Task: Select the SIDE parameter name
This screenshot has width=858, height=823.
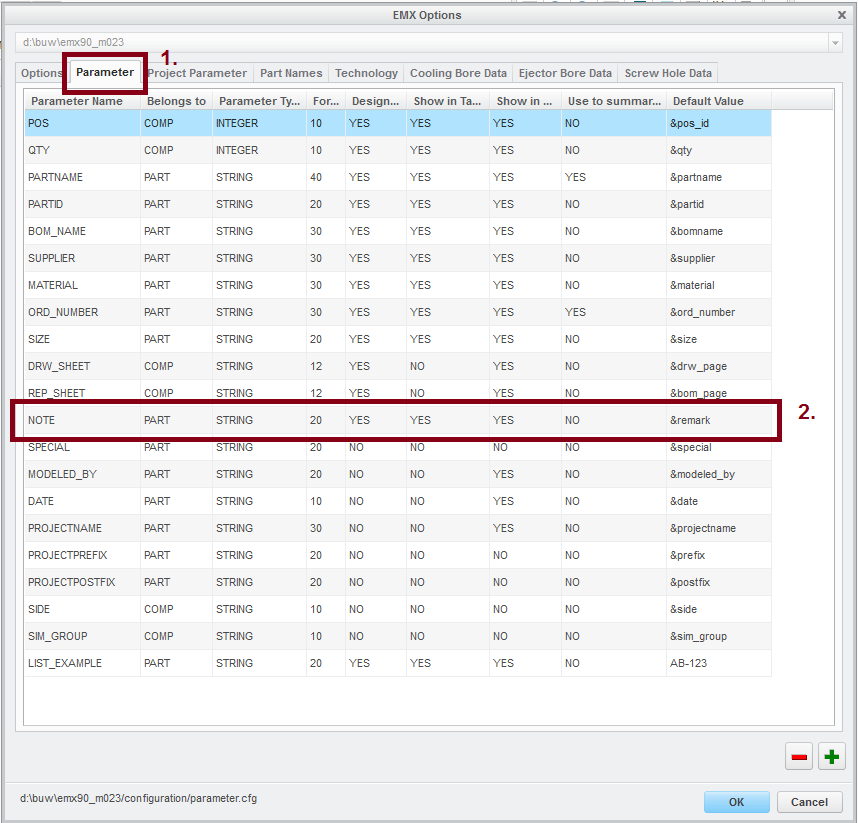Action: point(39,609)
